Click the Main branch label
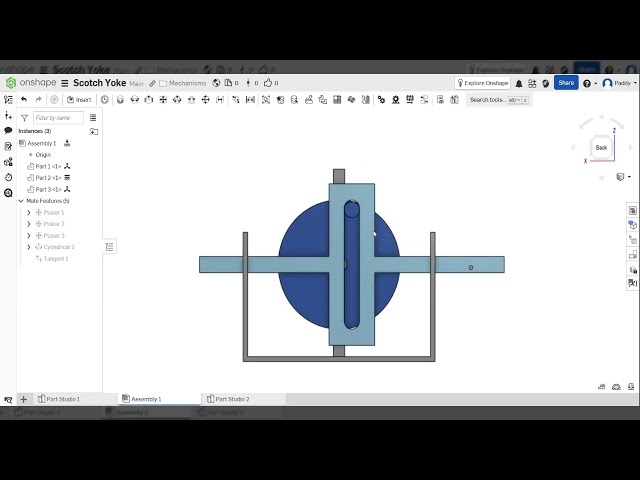Viewport: 640px width, 480px height. [137, 84]
